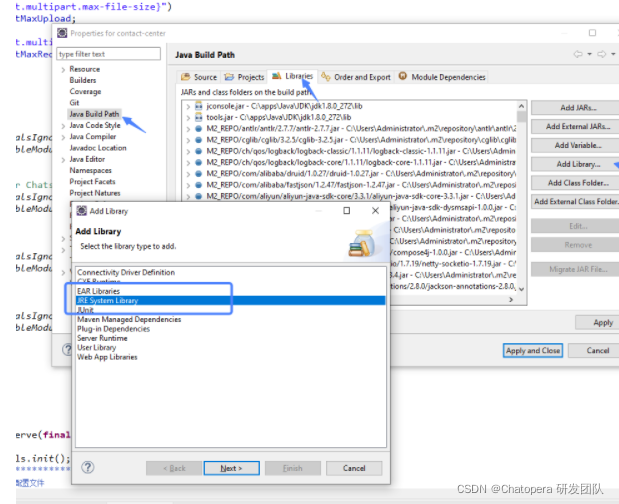
Task: Click the forward navigation arrow icon
Action: coord(602,54)
